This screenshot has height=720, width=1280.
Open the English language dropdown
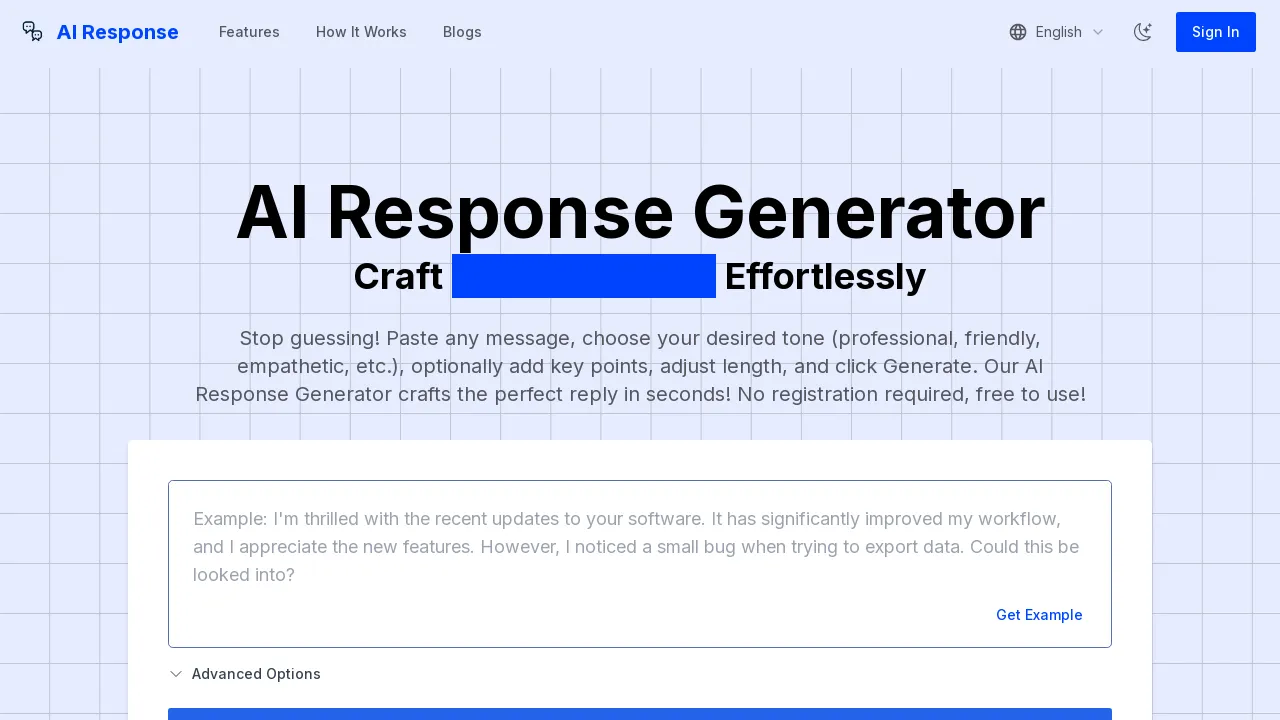[1057, 32]
